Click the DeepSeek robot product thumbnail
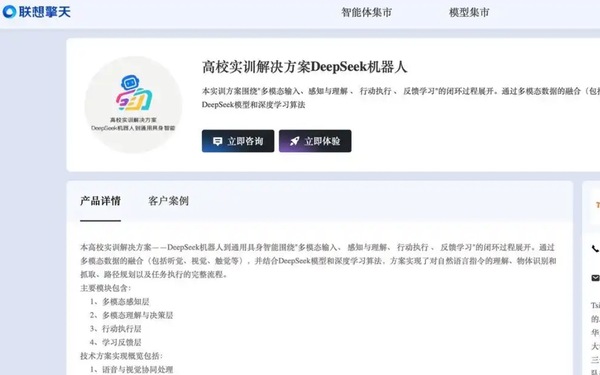This screenshot has width=600, height=375. [133, 104]
